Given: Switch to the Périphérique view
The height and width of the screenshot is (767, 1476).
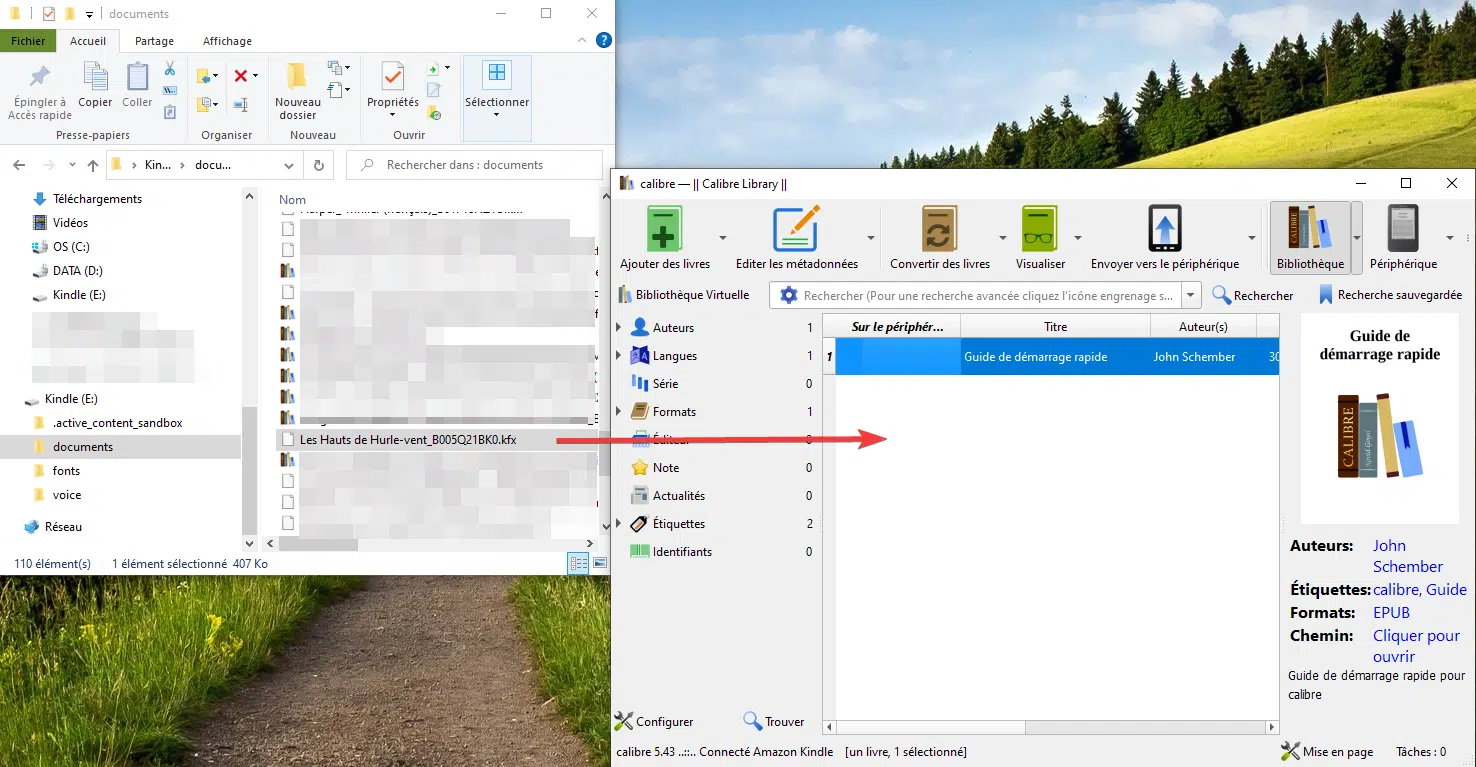Looking at the screenshot, I should [1403, 238].
